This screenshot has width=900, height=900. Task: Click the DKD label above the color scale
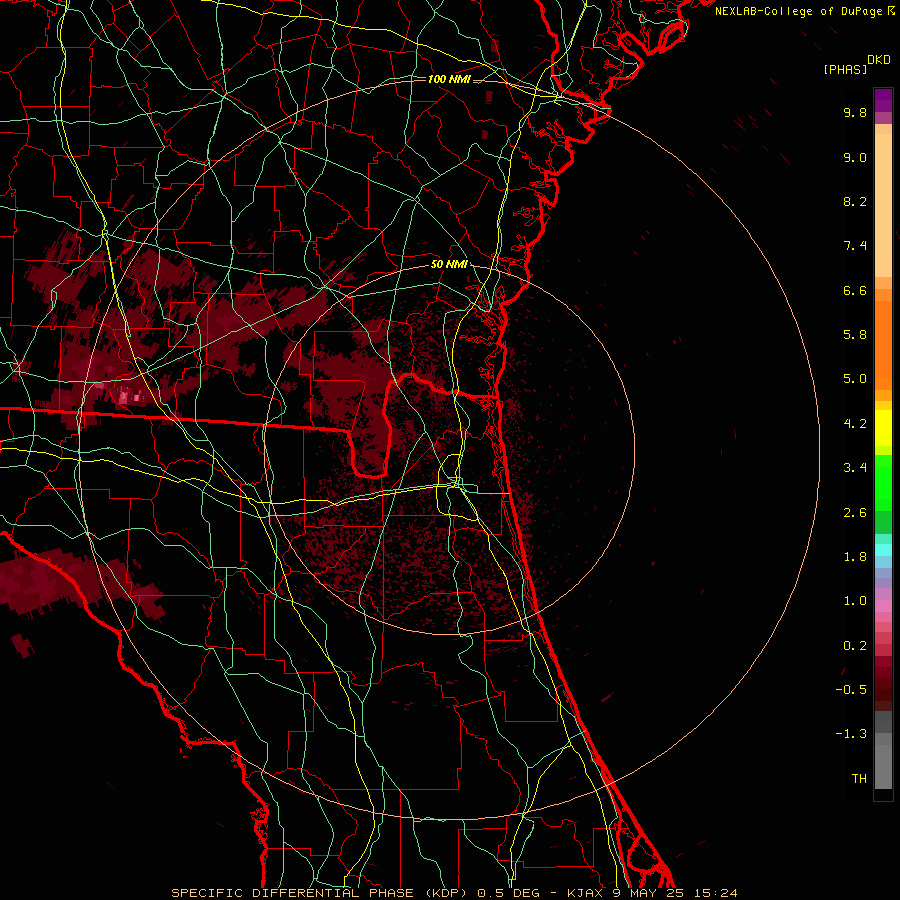coord(879,60)
